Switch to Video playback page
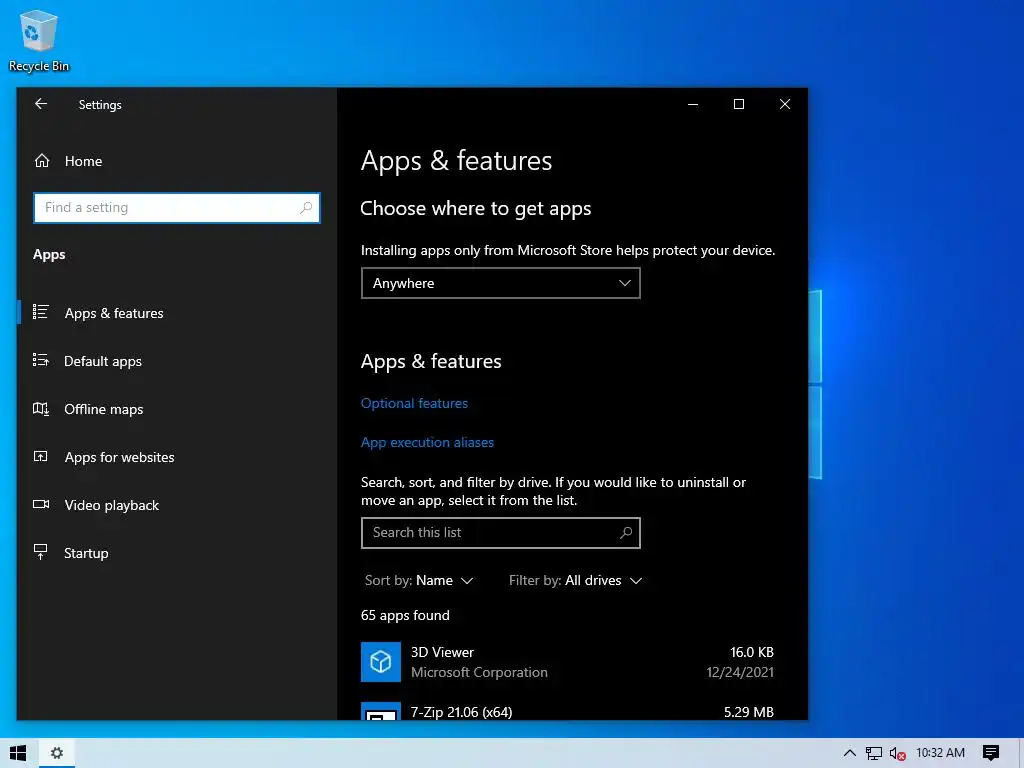Viewport: 1024px width, 768px height. point(177,505)
